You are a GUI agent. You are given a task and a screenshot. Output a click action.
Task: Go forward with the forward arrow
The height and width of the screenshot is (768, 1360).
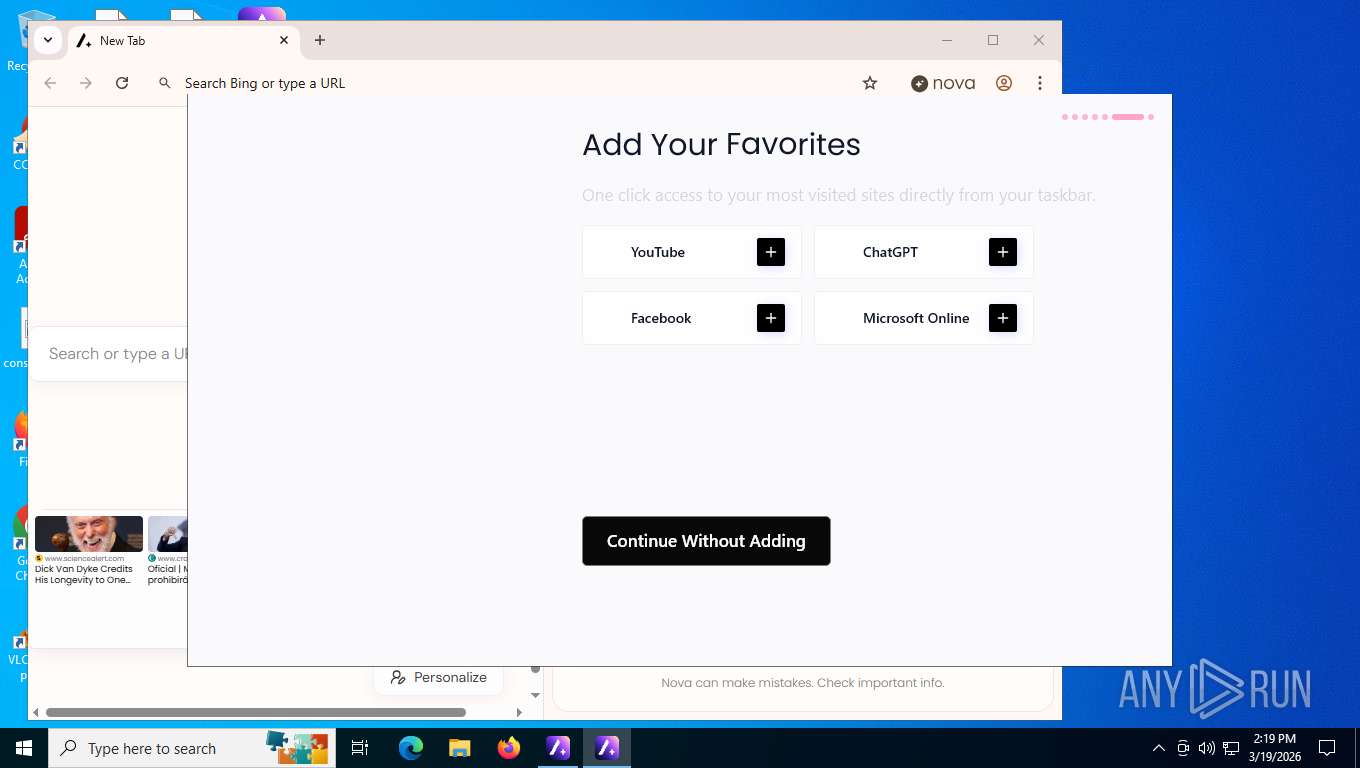(x=86, y=83)
